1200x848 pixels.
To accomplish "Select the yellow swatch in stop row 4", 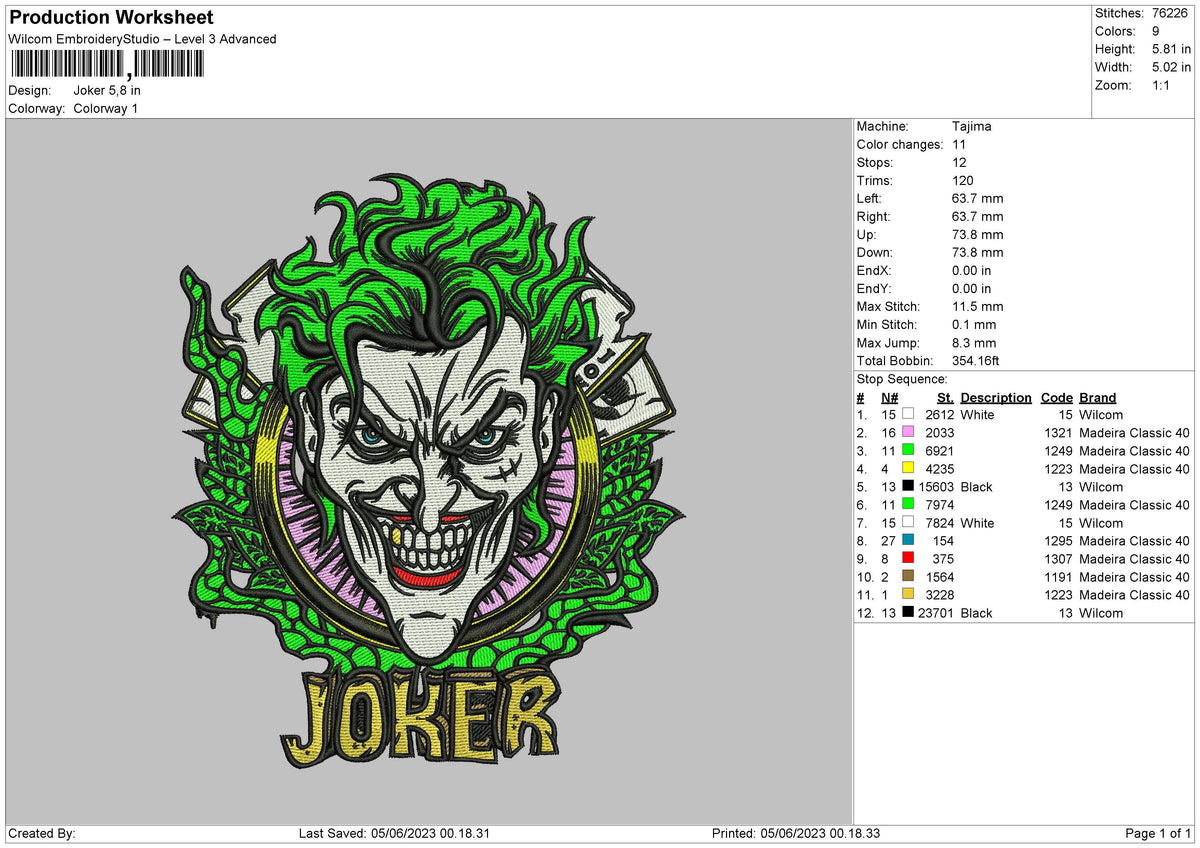I will pyautogui.click(x=908, y=468).
